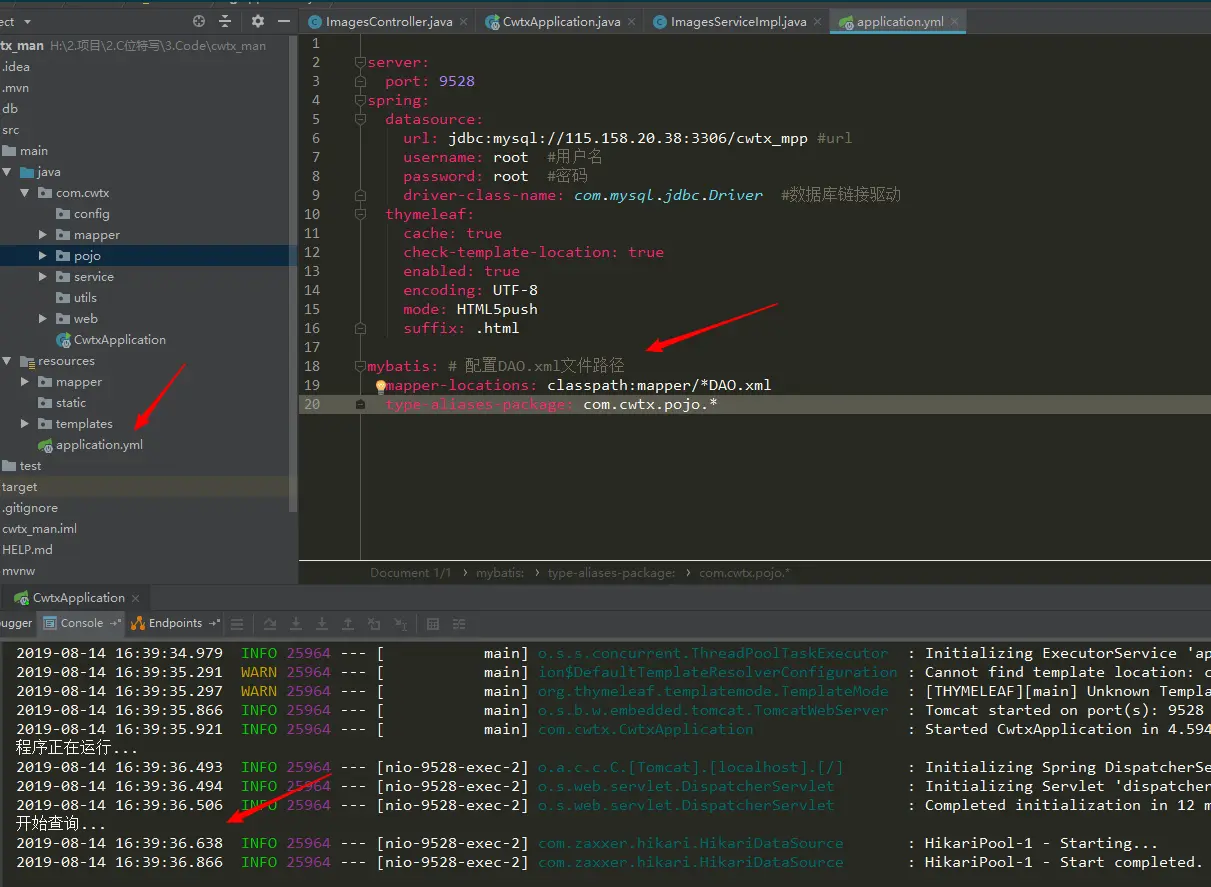Click the com.cwtx.pojo.* breadcrumb
Screen dimensions: 1211x887
745,573
